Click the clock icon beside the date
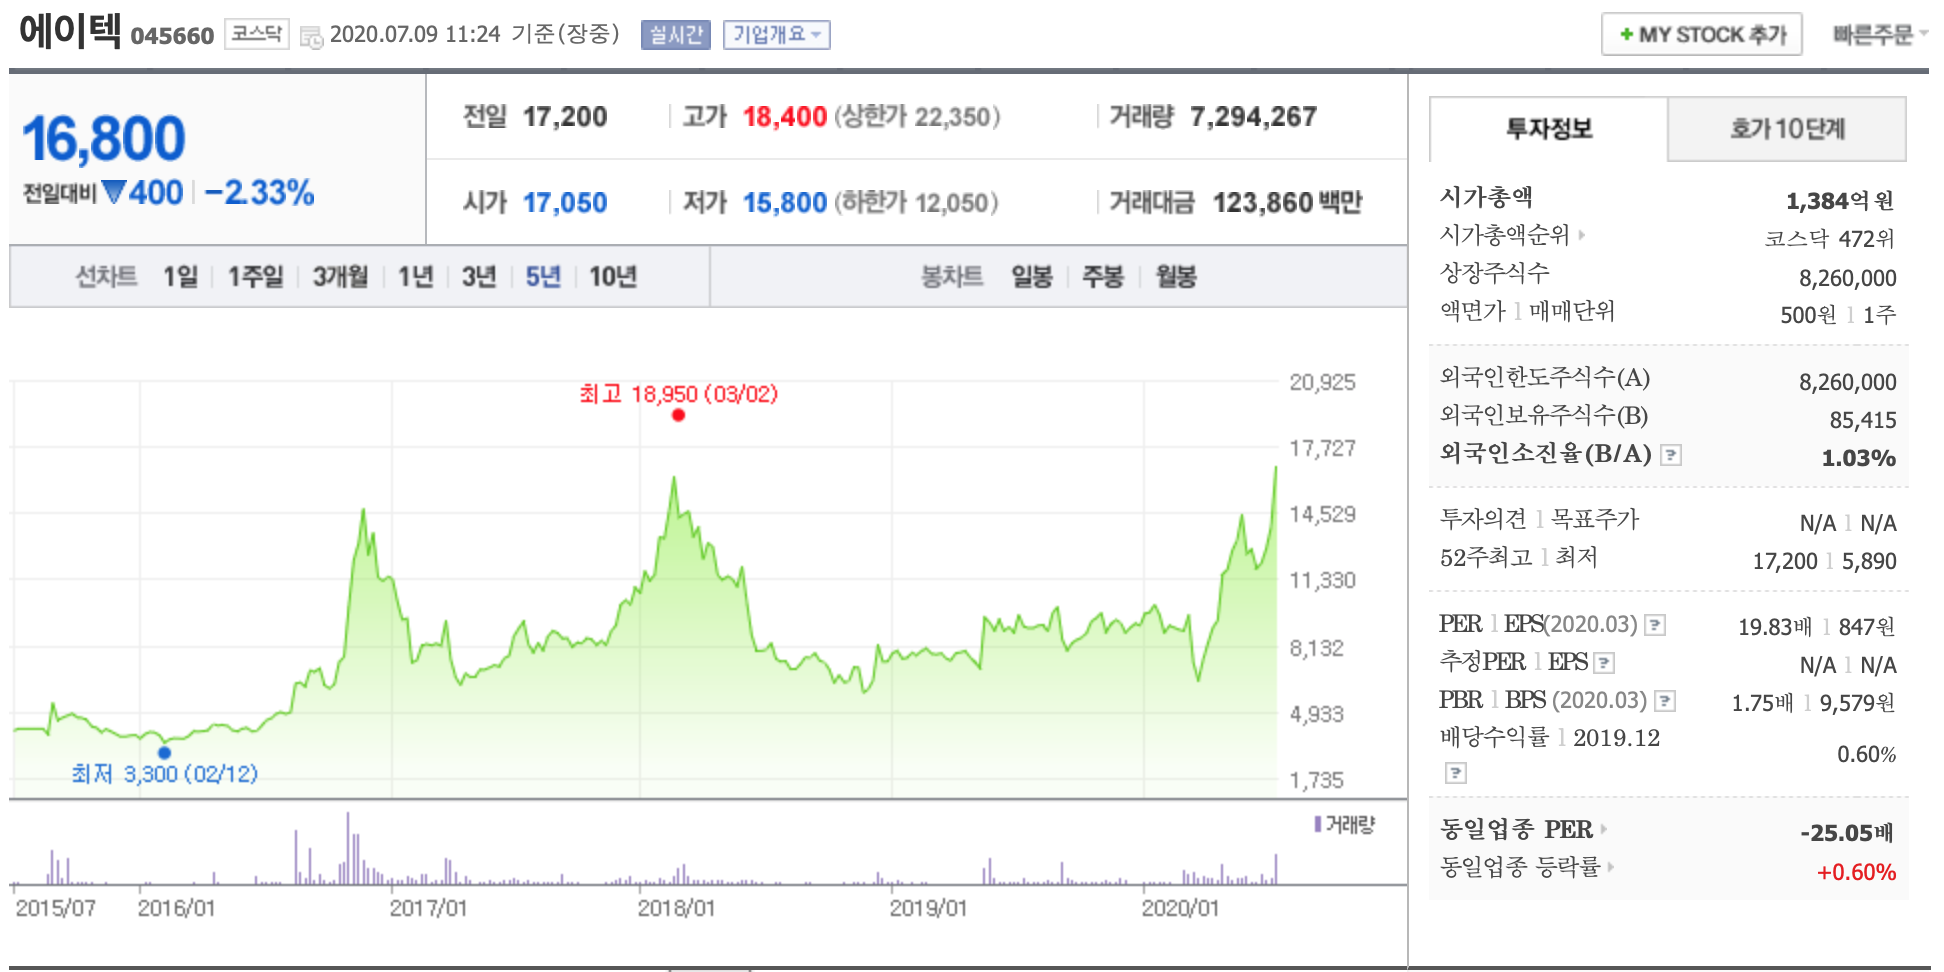This screenshot has height=972, width=1944. (312, 38)
